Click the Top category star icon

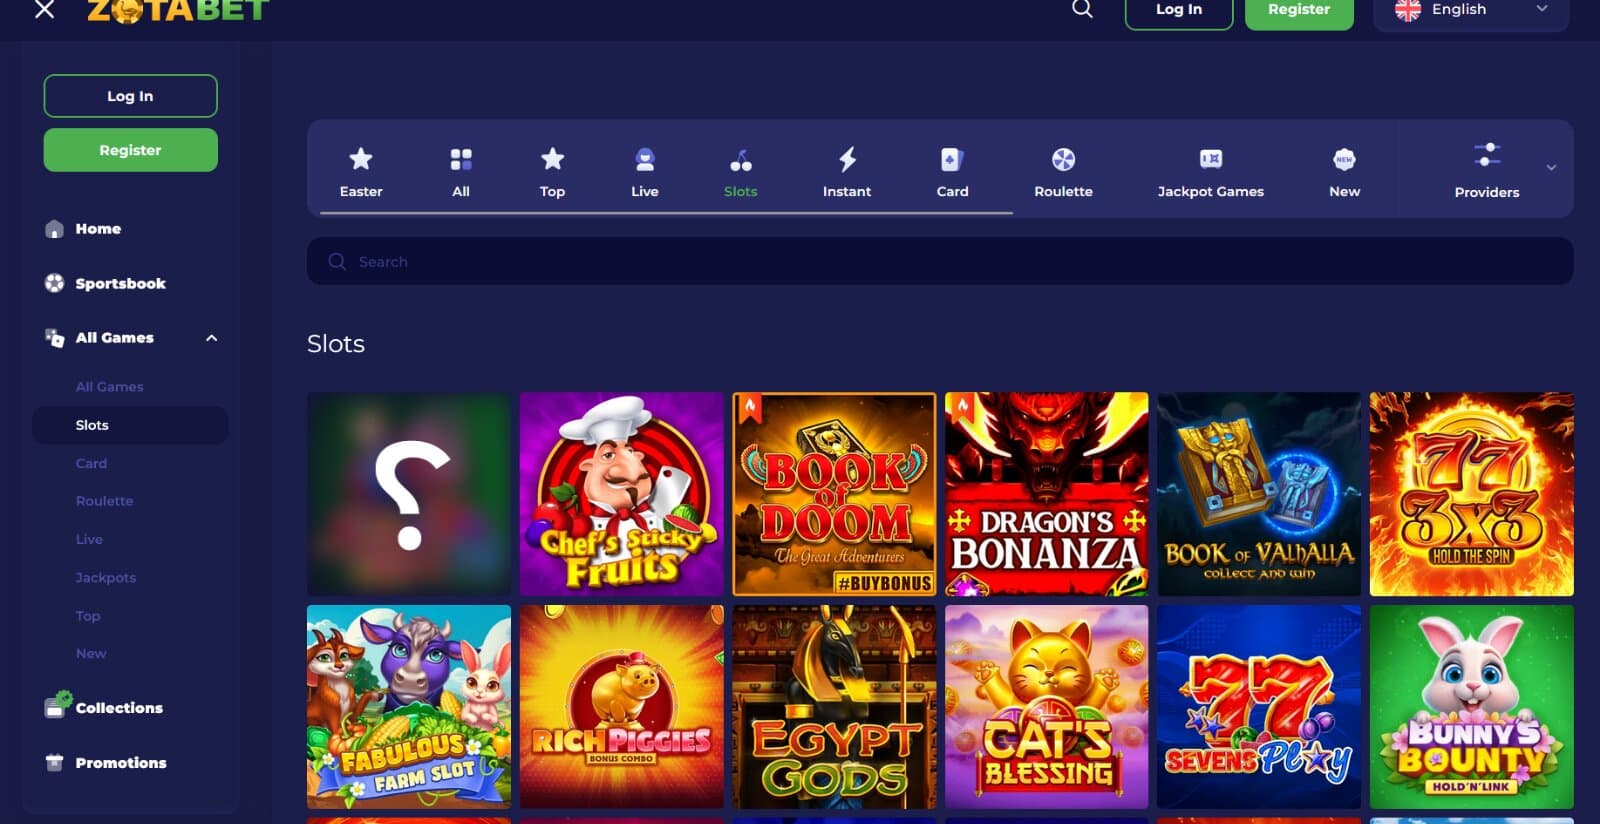[552, 159]
